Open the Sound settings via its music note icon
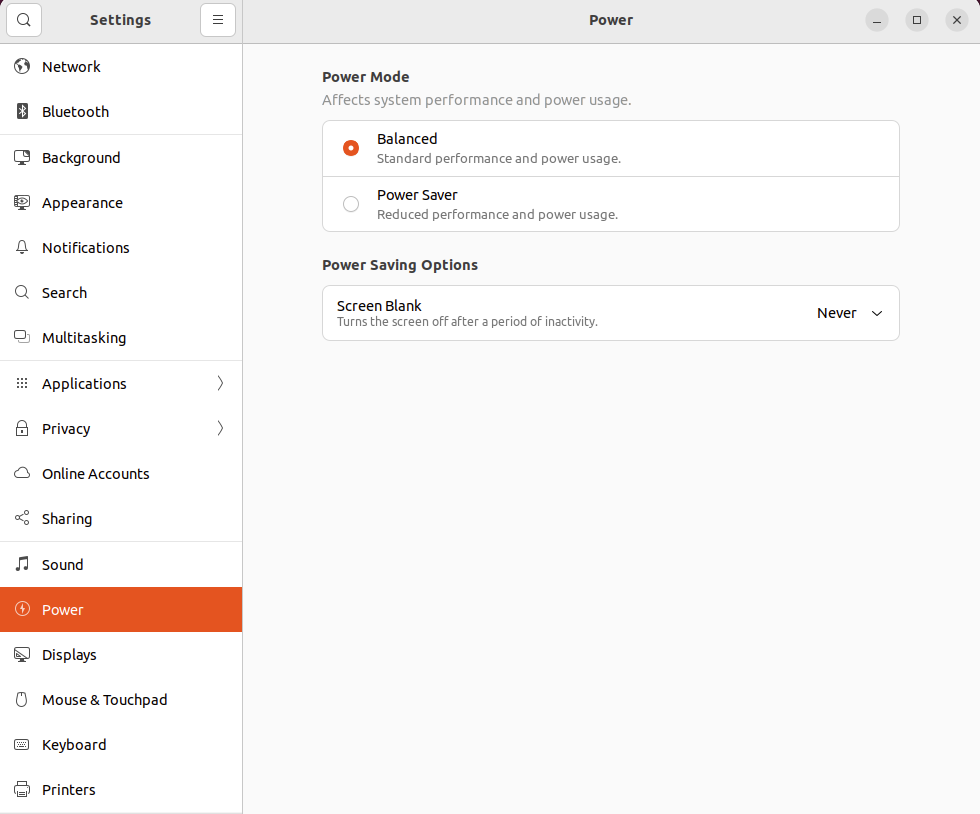Image resolution: width=980 pixels, height=814 pixels. pos(21,564)
